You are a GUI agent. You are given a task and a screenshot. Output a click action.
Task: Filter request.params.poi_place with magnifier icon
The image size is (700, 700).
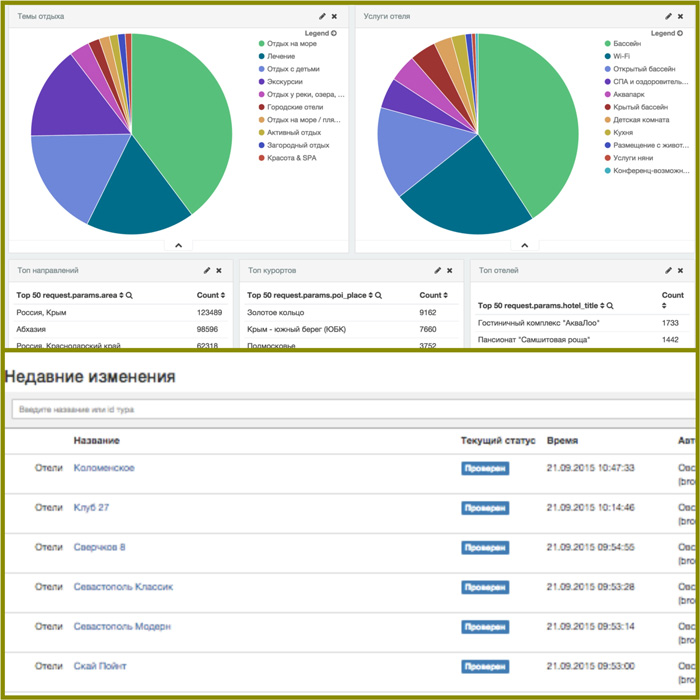[x=378, y=295]
